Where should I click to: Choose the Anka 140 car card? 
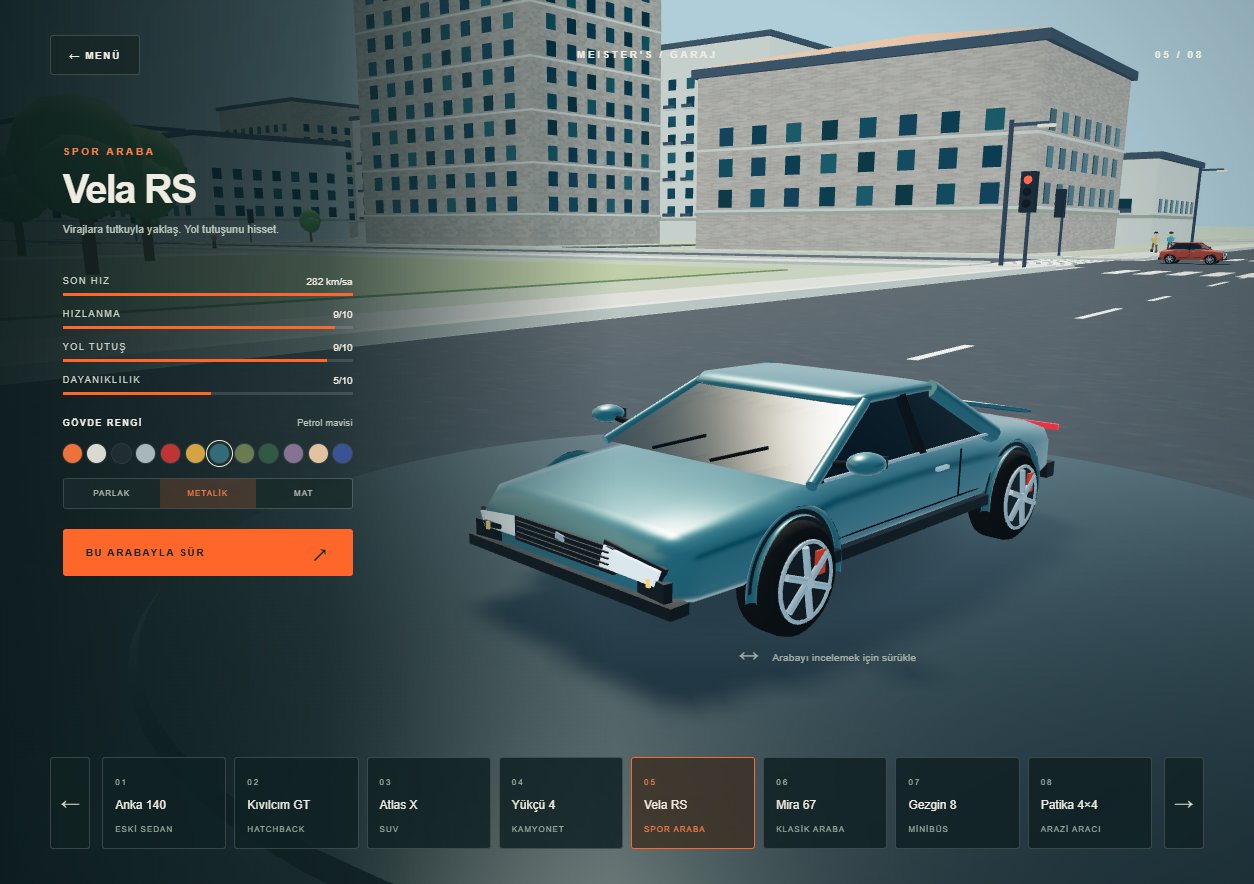[164, 803]
